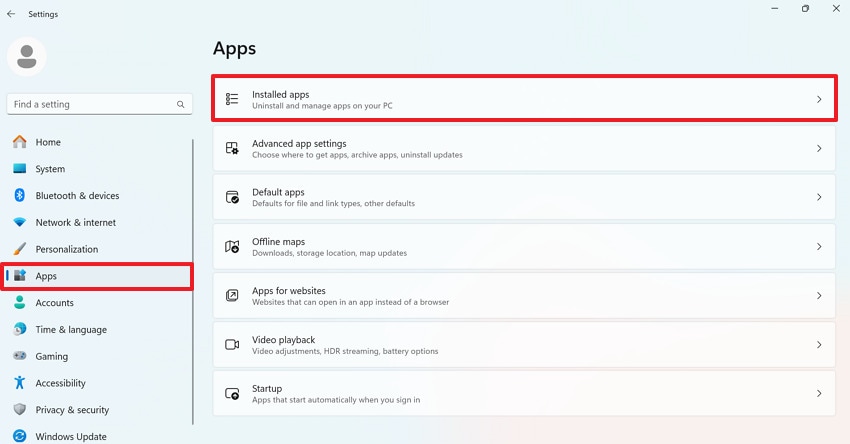The width and height of the screenshot is (850, 444).
Task: Click the Personalization paintbrush icon
Action: tap(20, 249)
